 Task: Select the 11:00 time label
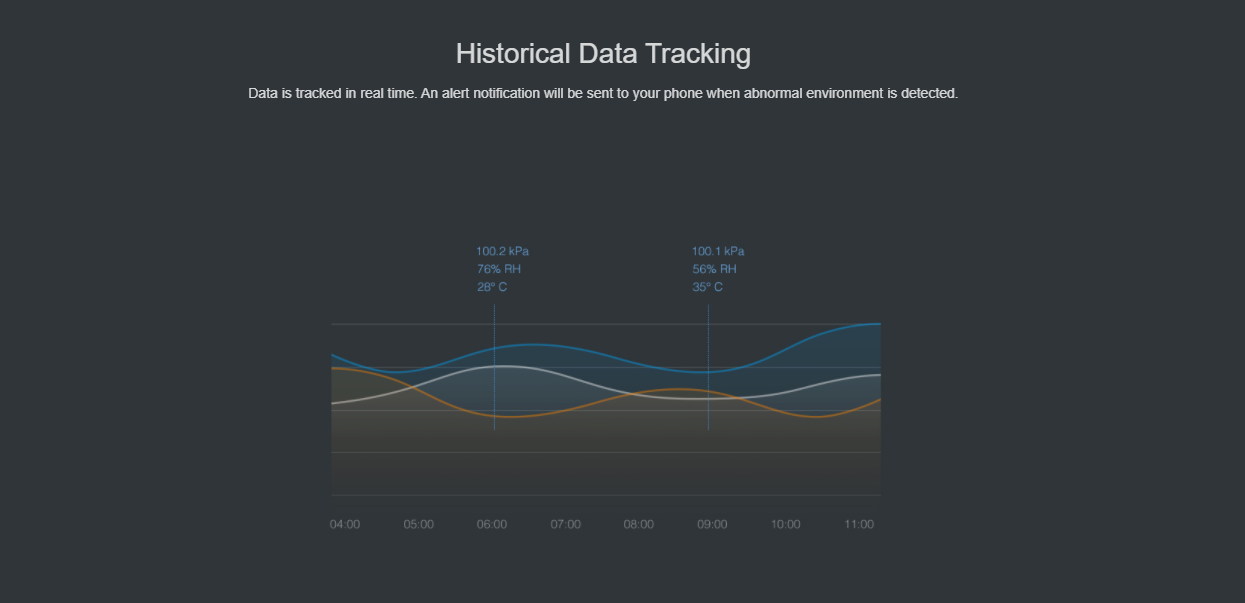pos(859,524)
